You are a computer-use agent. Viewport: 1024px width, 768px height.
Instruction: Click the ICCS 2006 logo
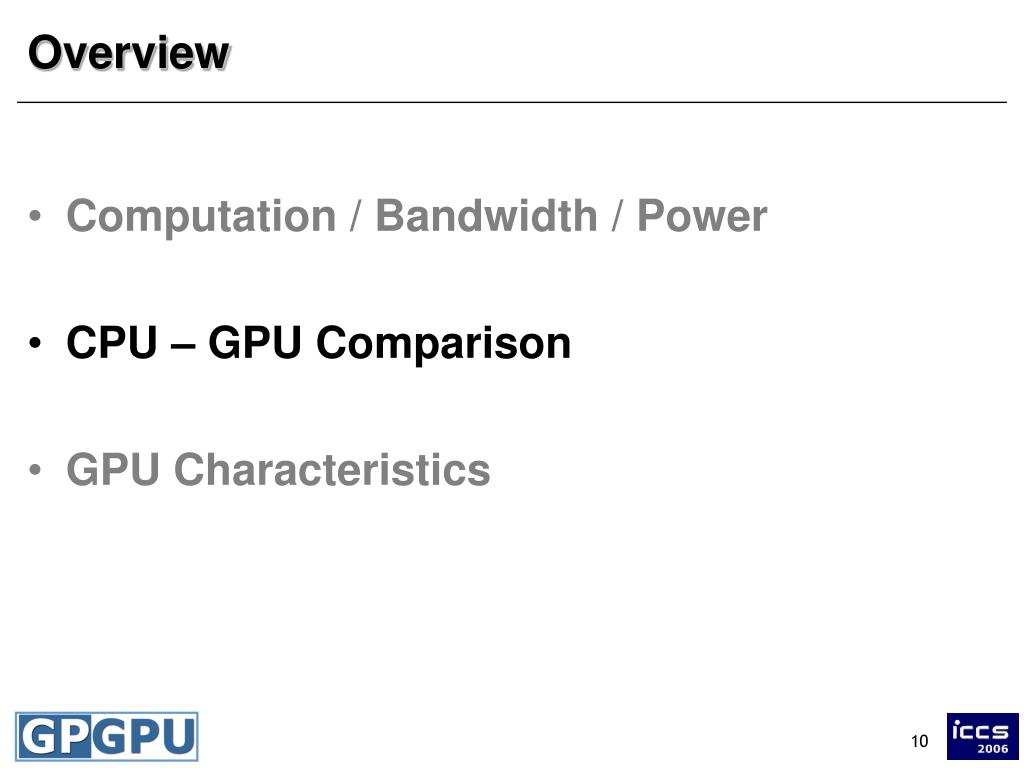tap(982, 736)
